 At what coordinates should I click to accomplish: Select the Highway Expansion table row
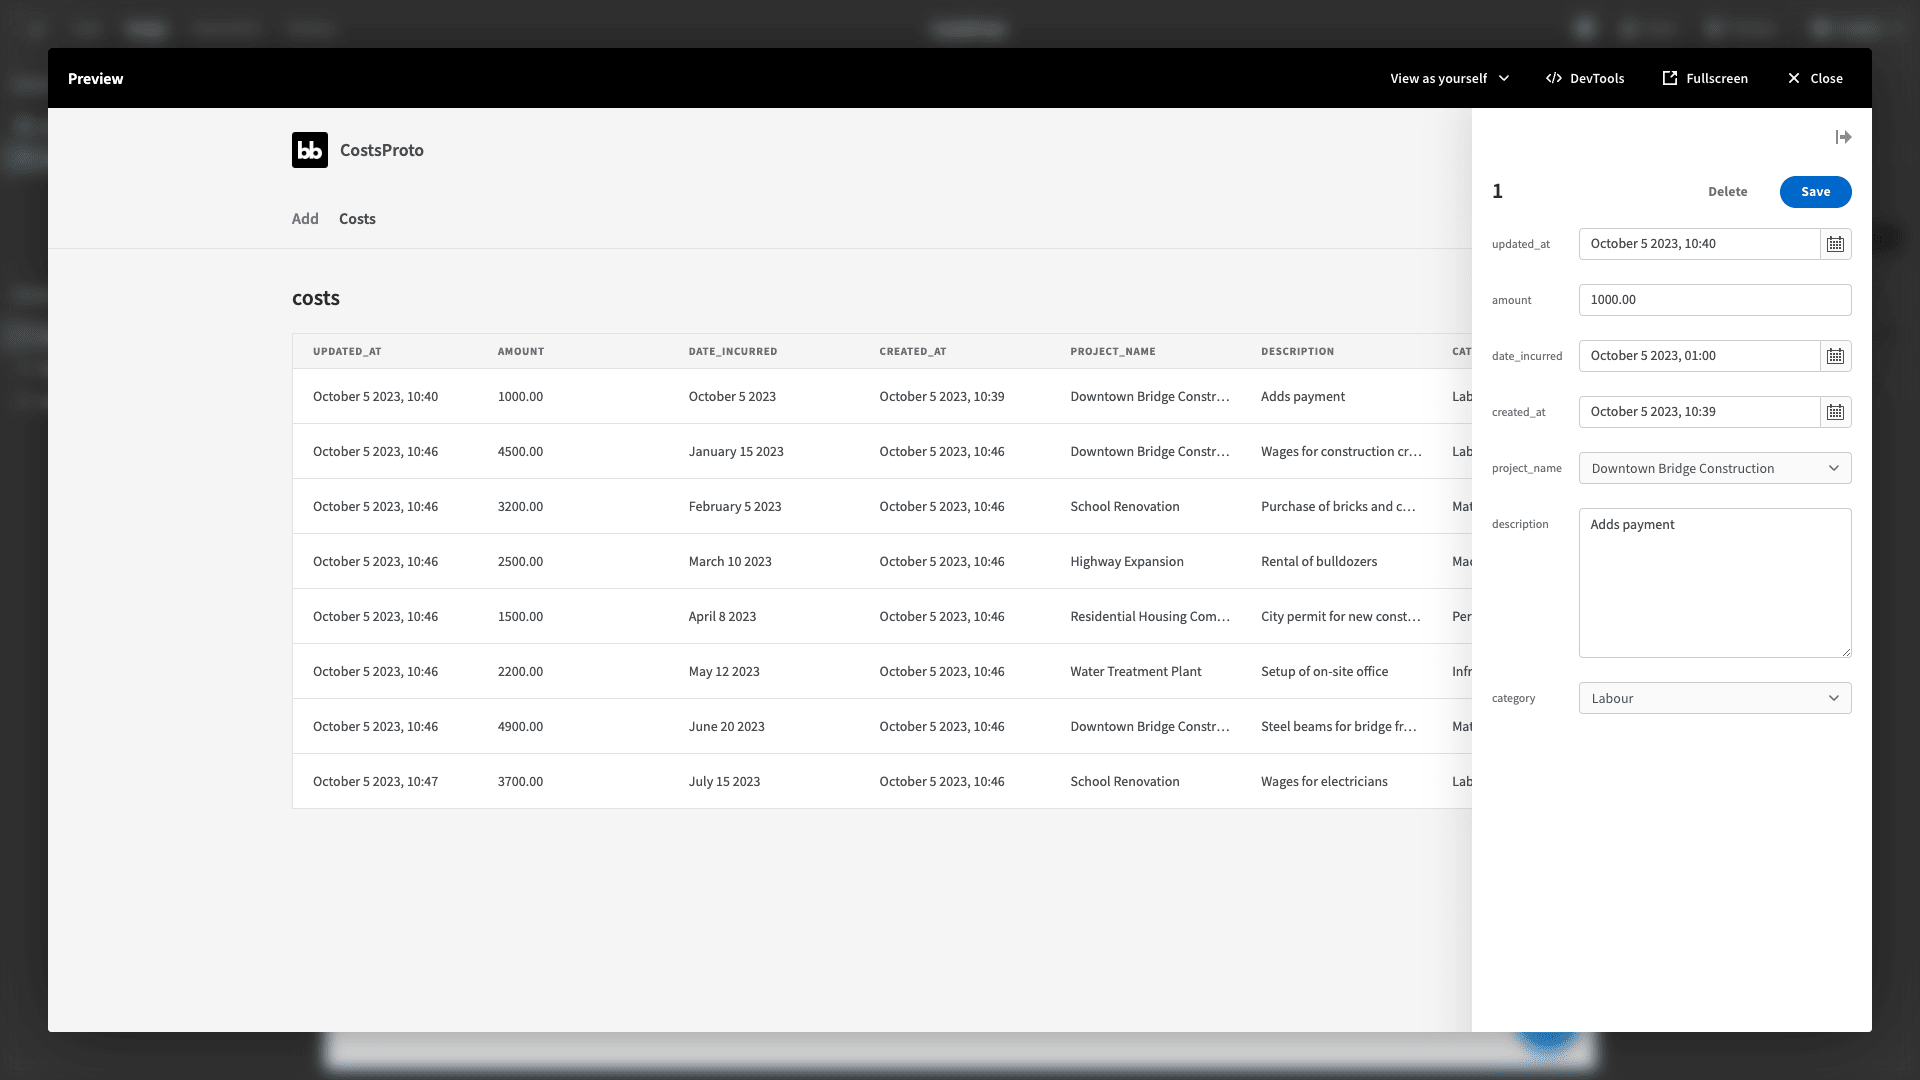point(882,561)
